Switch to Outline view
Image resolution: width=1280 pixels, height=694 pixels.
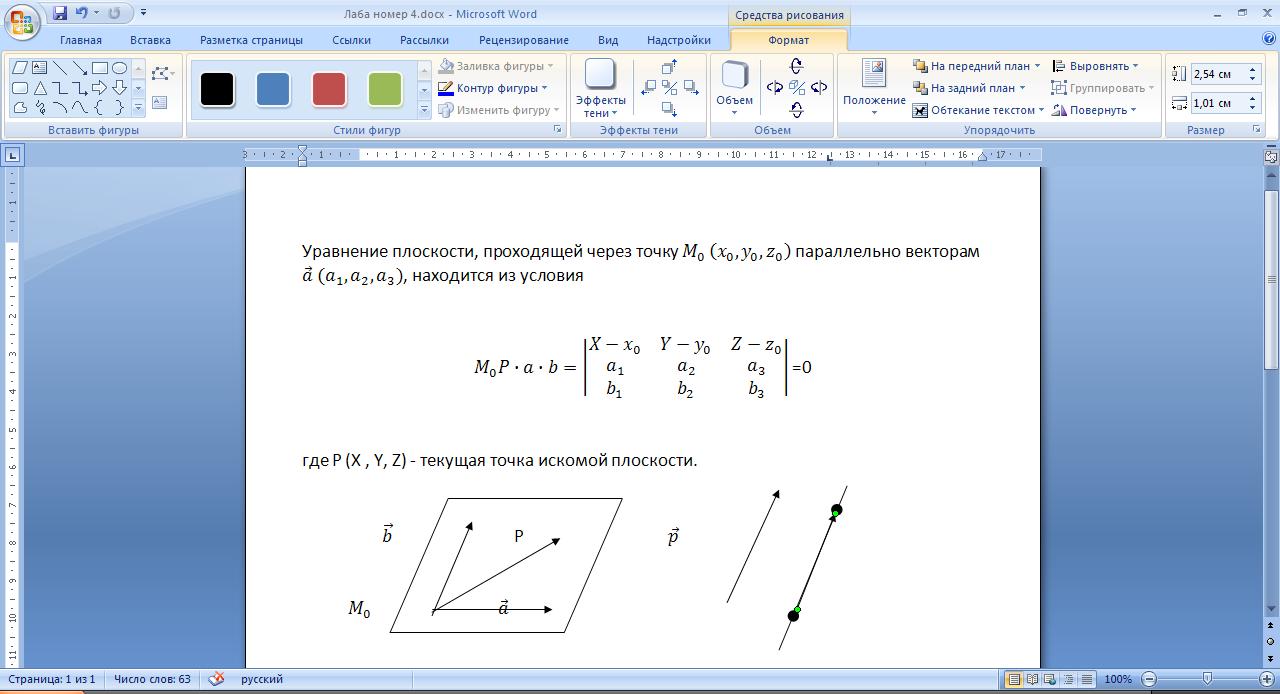(x=1068, y=679)
